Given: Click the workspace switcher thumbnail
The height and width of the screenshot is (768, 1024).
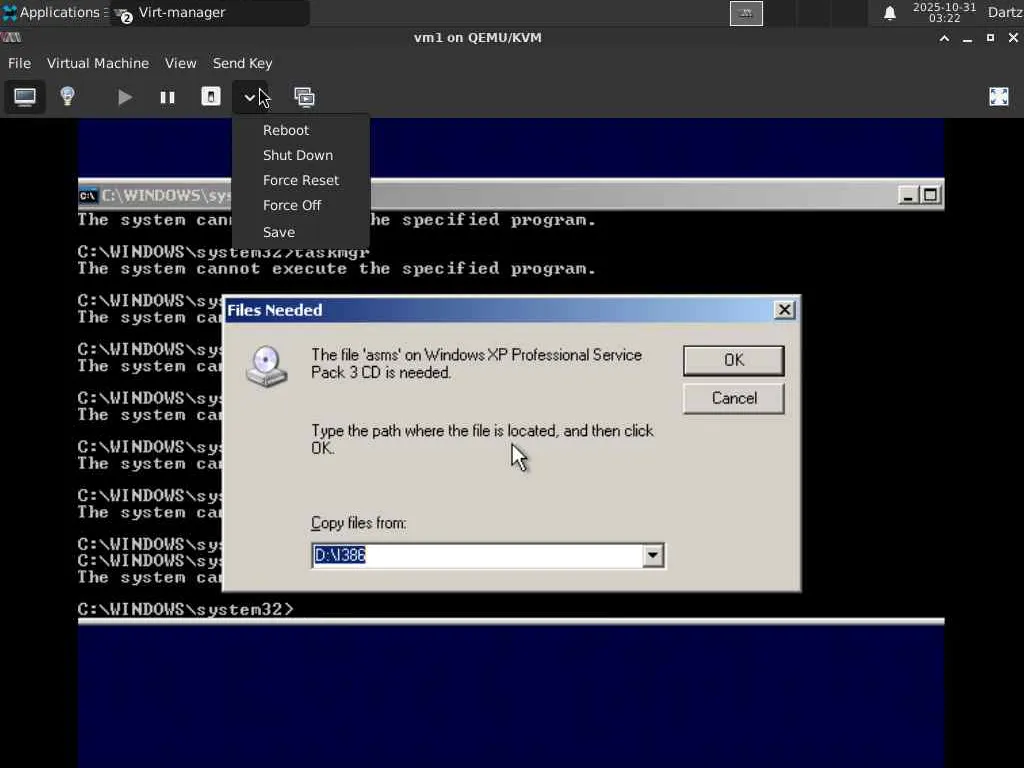Looking at the screenshot, I should point(746,13).
